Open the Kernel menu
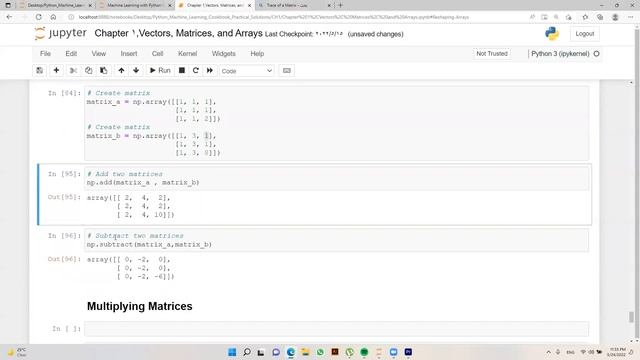Image resolution: width=640 pixels, height=360 pixels. click(x=187, y=53)
